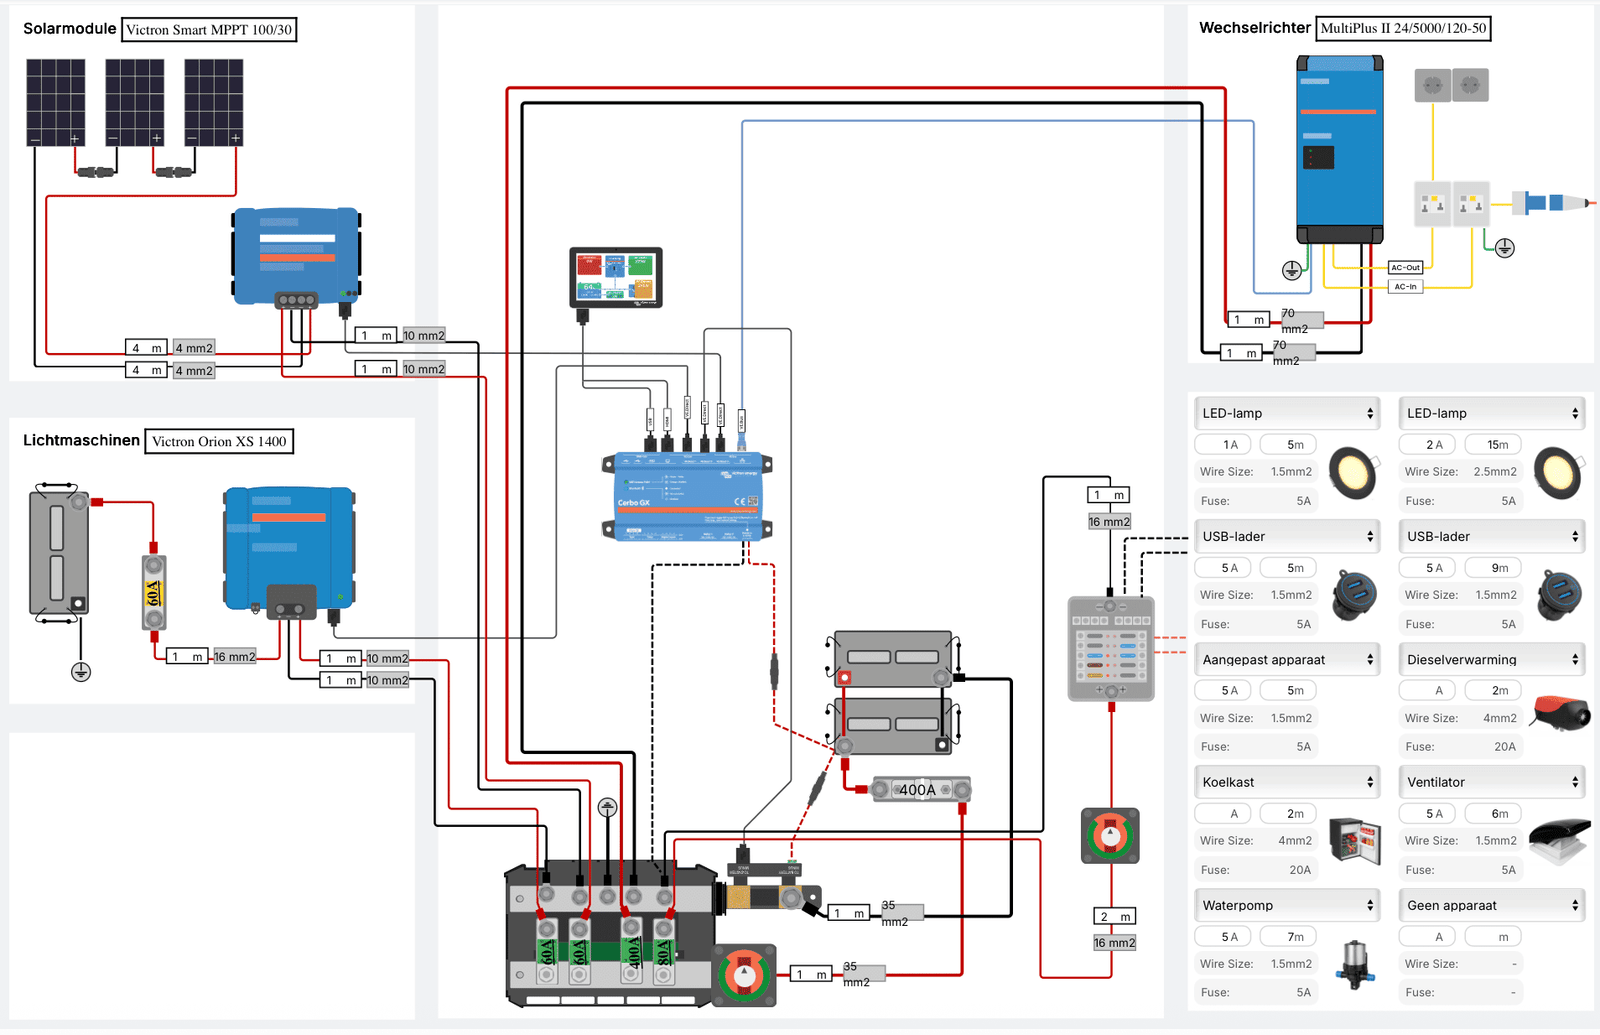Viewport: 1600px width, 1035px height.
Task: Select the Cerbo GX device in the diagram
Action: pyautogui.click(x=686, y=495)
